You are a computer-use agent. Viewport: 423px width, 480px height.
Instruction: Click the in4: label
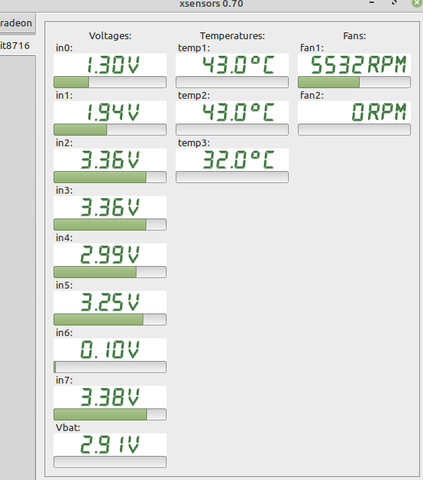click(x=64, y=238)
